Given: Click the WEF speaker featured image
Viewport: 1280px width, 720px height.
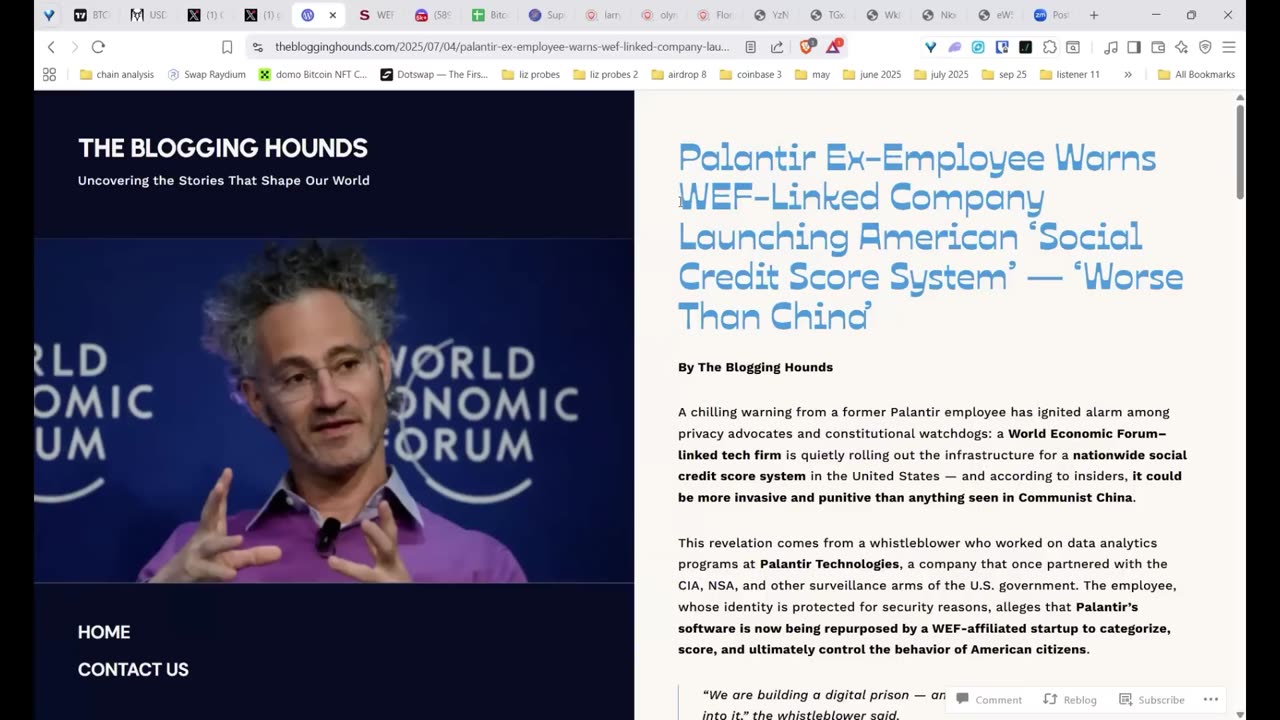Looking at the screenshot, I should pyautogui.click(x=334, y=411).
